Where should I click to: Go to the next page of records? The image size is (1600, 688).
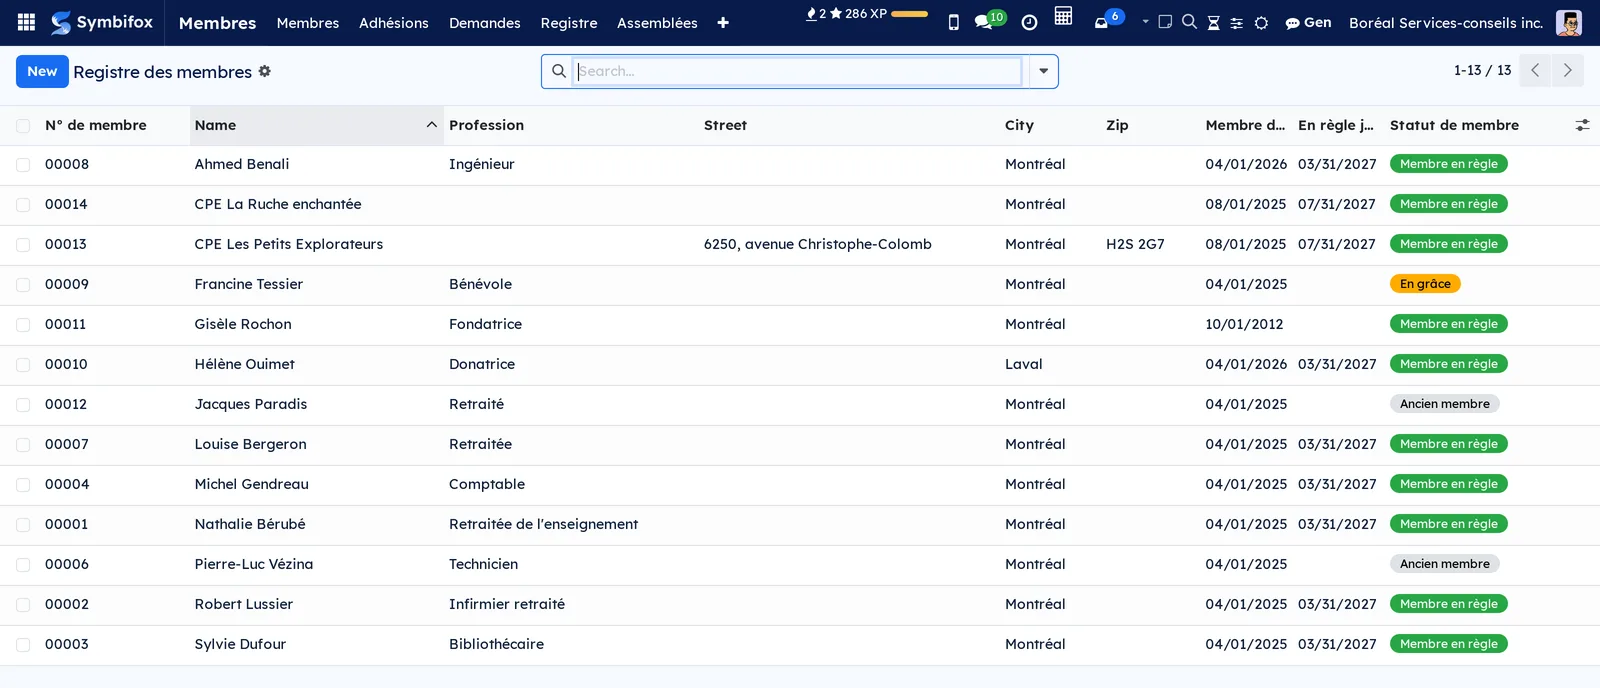point(1568,70)
